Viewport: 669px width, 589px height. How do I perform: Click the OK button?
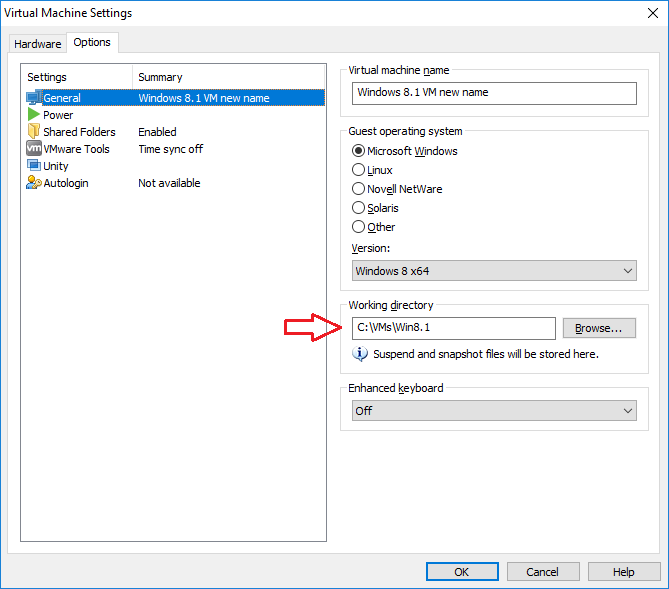pos(462,572)
